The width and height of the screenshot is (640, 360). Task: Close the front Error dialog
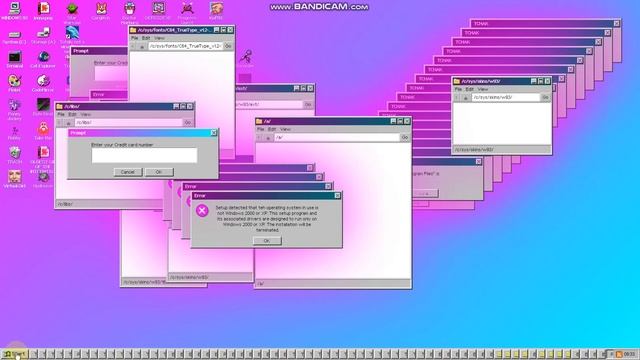pos(337,196)
